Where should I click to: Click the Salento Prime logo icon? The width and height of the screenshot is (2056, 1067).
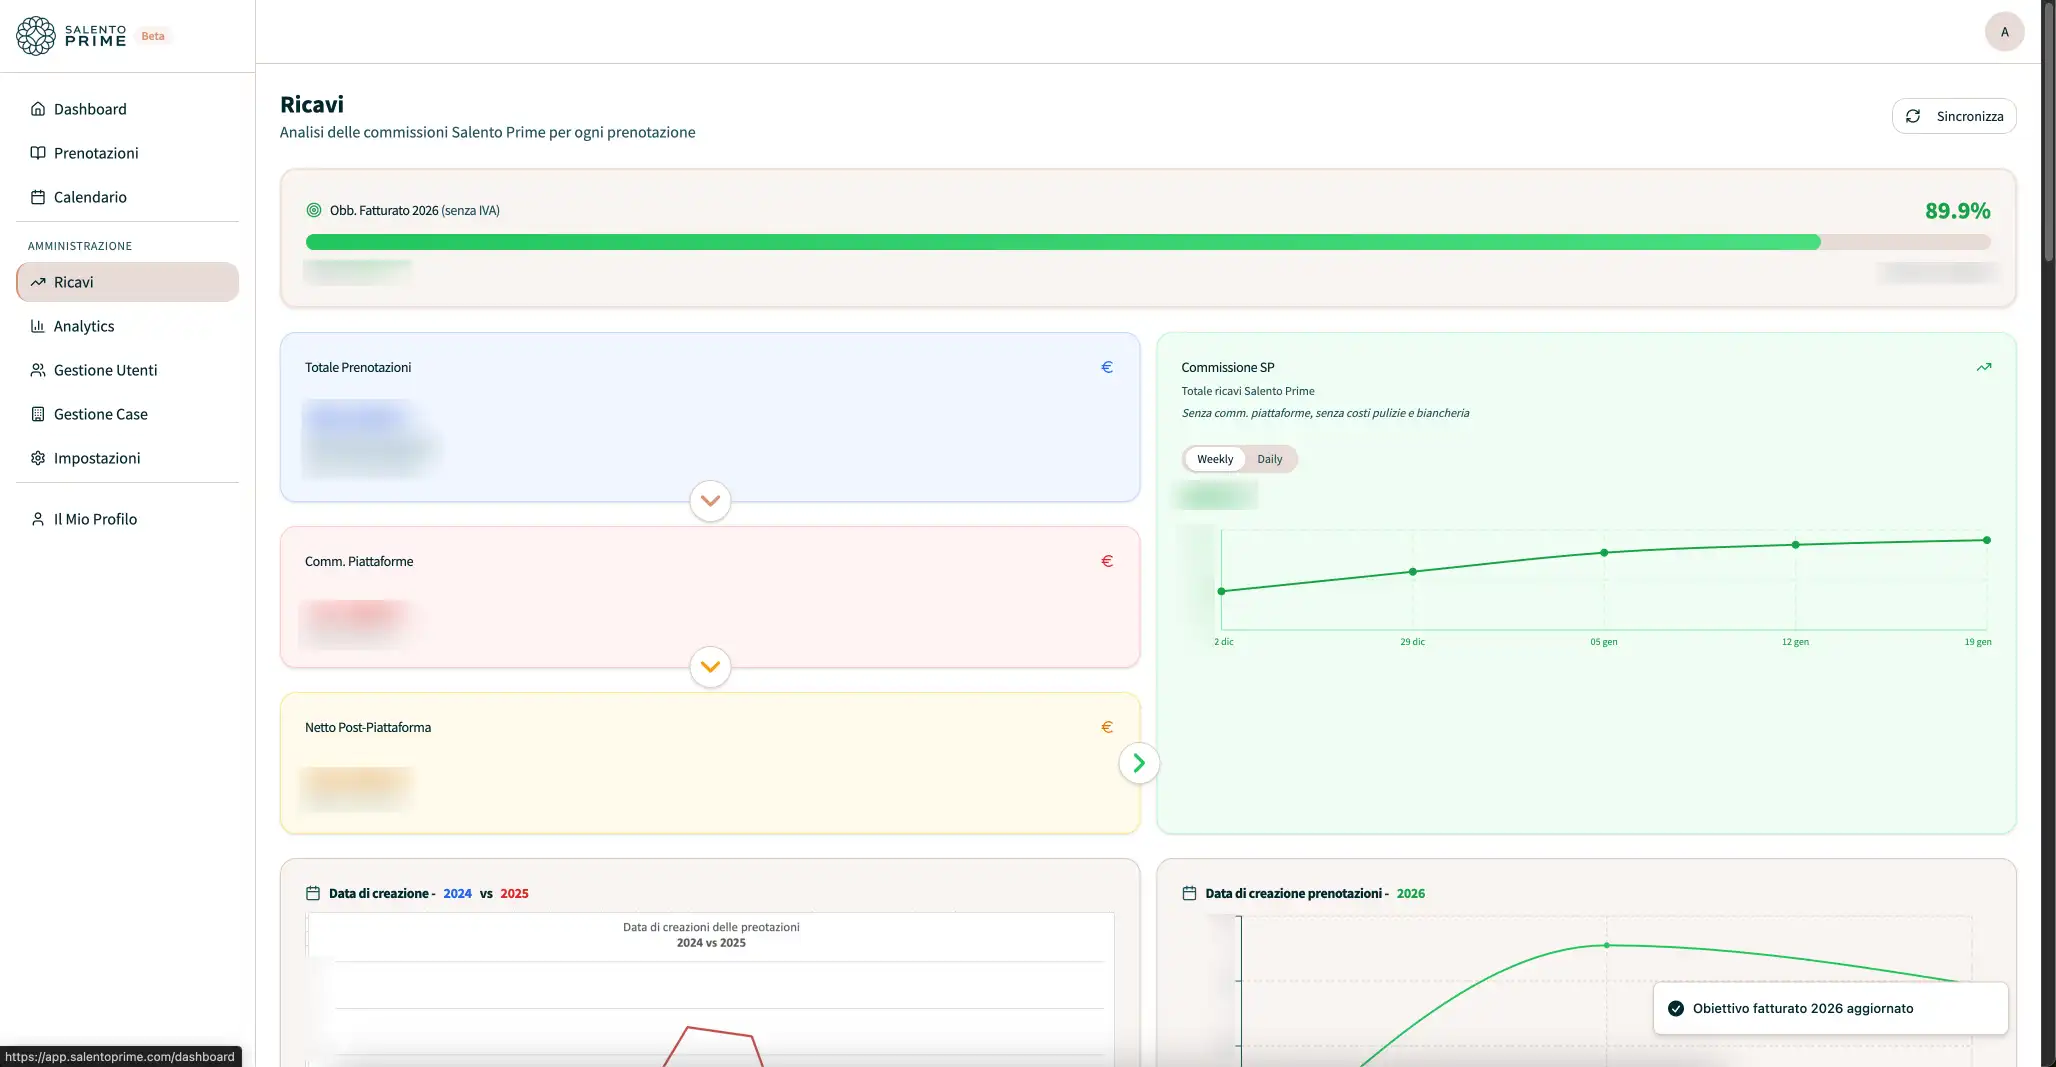click(36, 36)
